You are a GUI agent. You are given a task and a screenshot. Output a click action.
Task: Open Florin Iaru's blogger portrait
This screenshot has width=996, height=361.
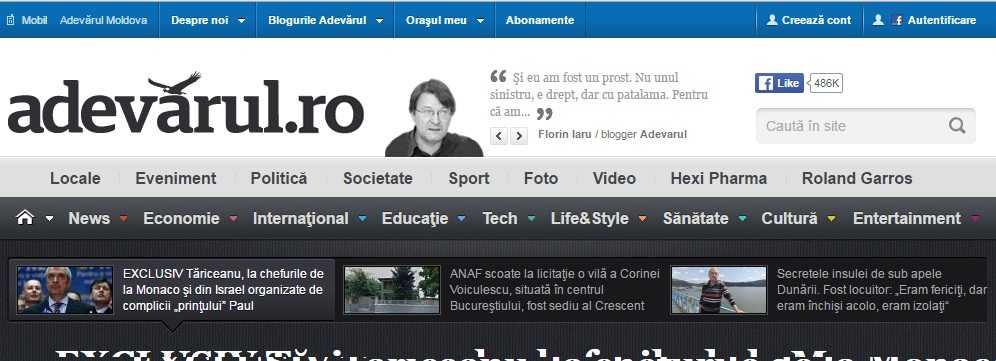pos(434,118)
